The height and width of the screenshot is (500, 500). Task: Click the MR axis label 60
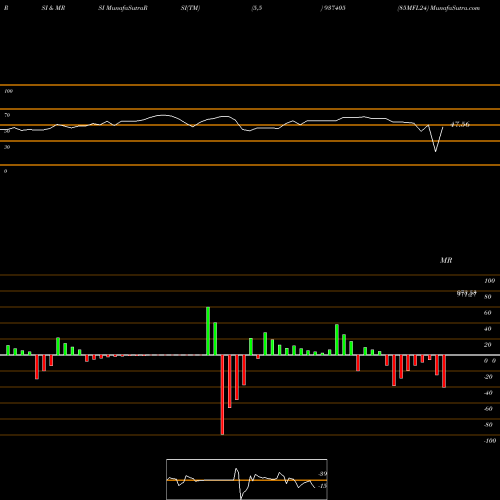(488, 313)
